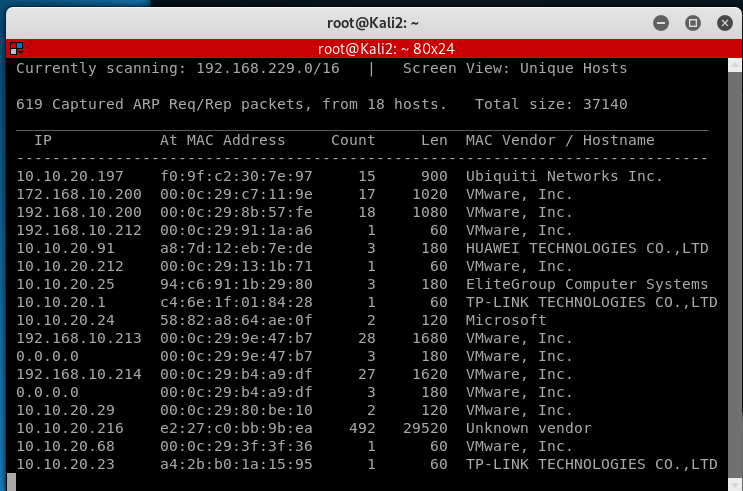Select IP 10.10.20.216 entry
Viewport: 743px width, 491px height.
(70, 428)
